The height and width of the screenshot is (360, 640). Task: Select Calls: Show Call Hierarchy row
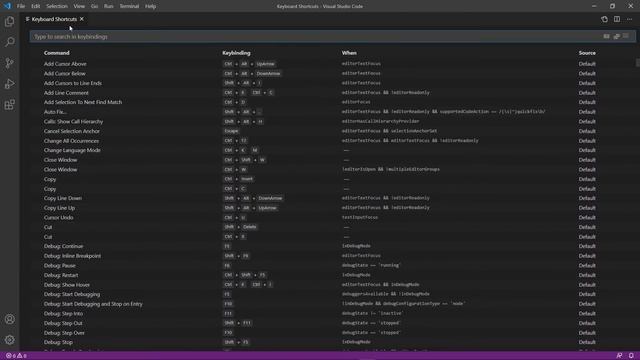click(332, 121)
